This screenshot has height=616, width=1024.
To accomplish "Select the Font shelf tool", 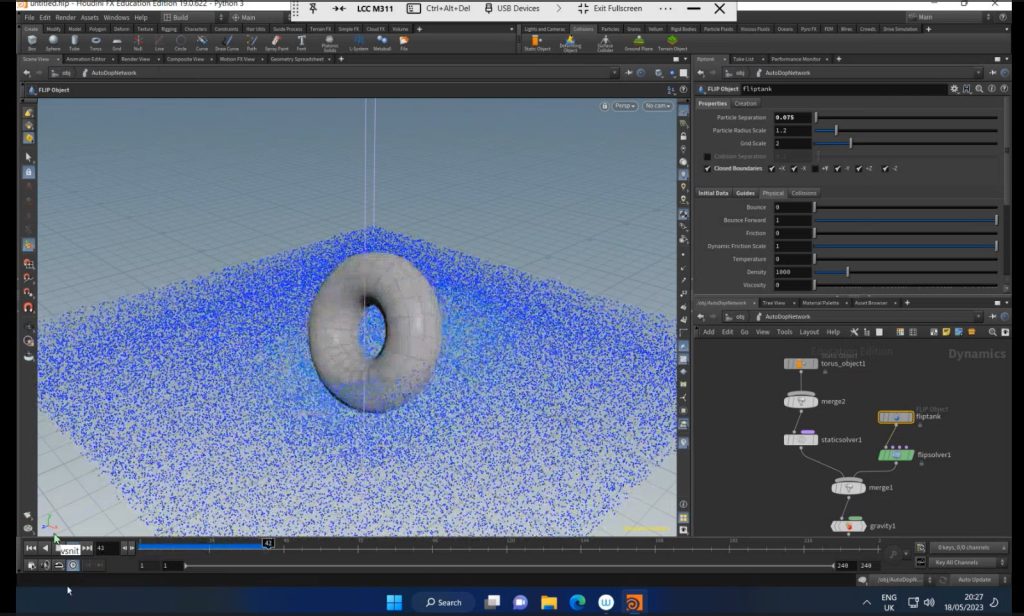I will click(x=301, y=43).
